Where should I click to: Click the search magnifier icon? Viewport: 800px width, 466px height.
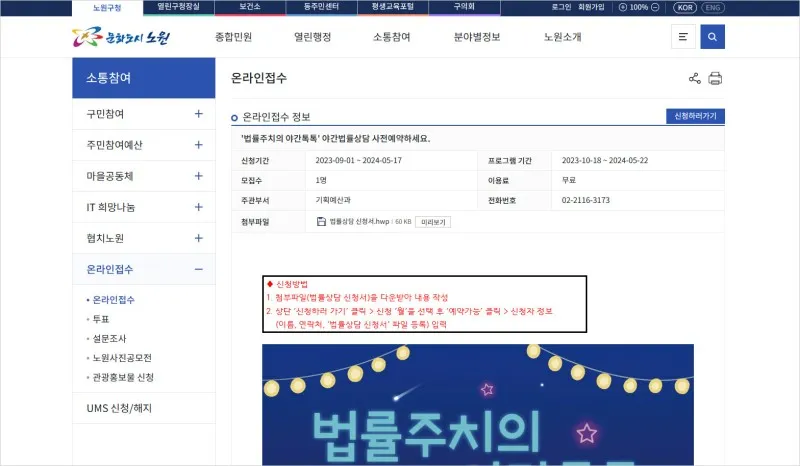tap(712, 37)
